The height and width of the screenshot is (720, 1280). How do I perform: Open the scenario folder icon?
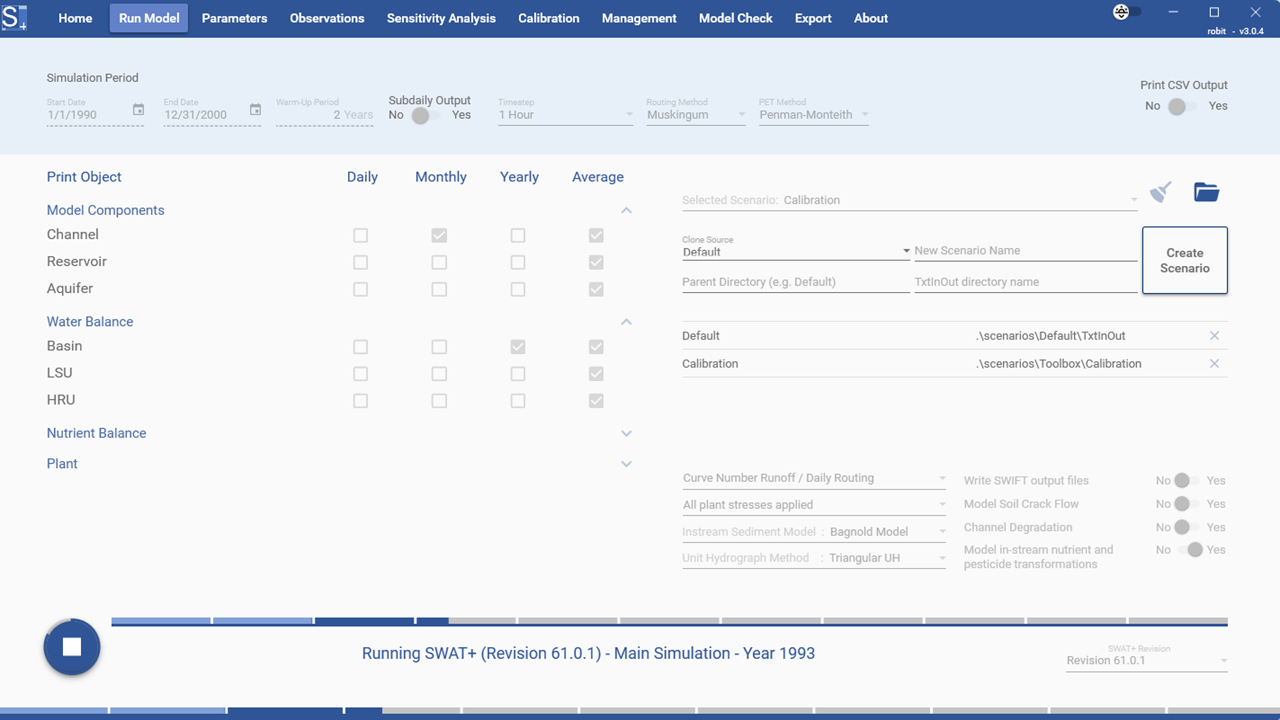[x=1206, y=192]
